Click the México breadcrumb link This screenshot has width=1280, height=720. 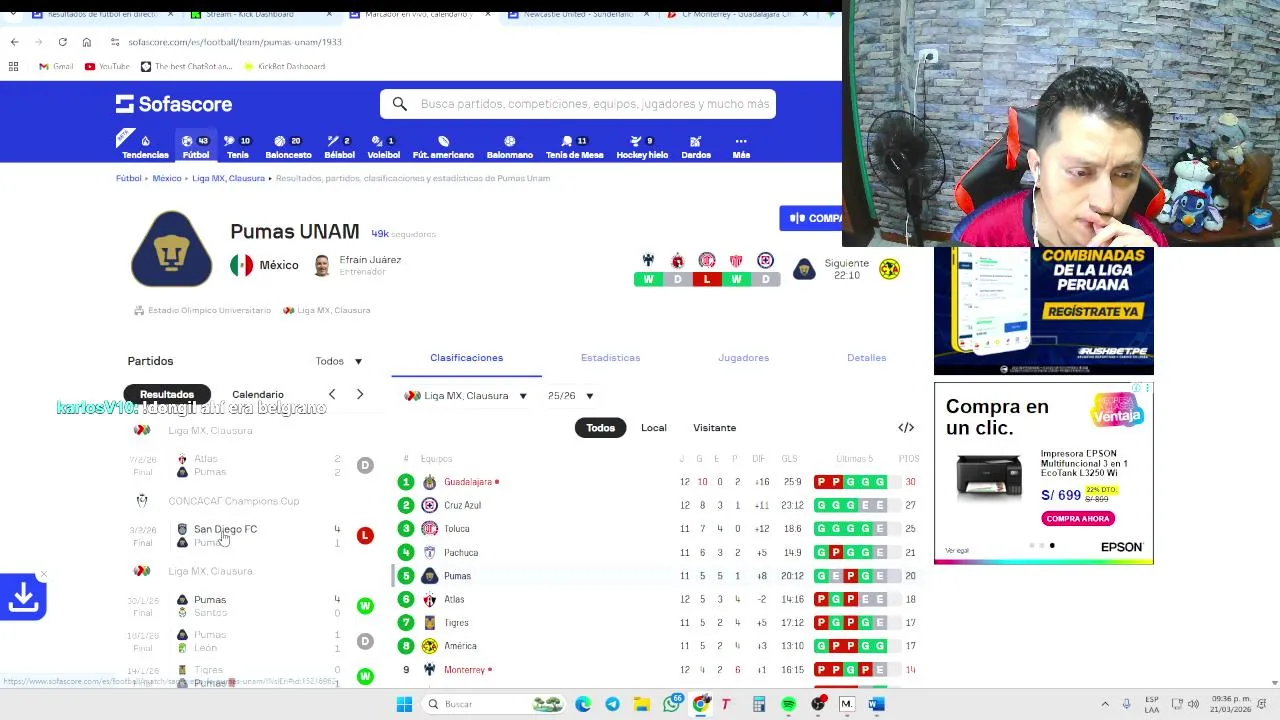(x=167, y=178)
